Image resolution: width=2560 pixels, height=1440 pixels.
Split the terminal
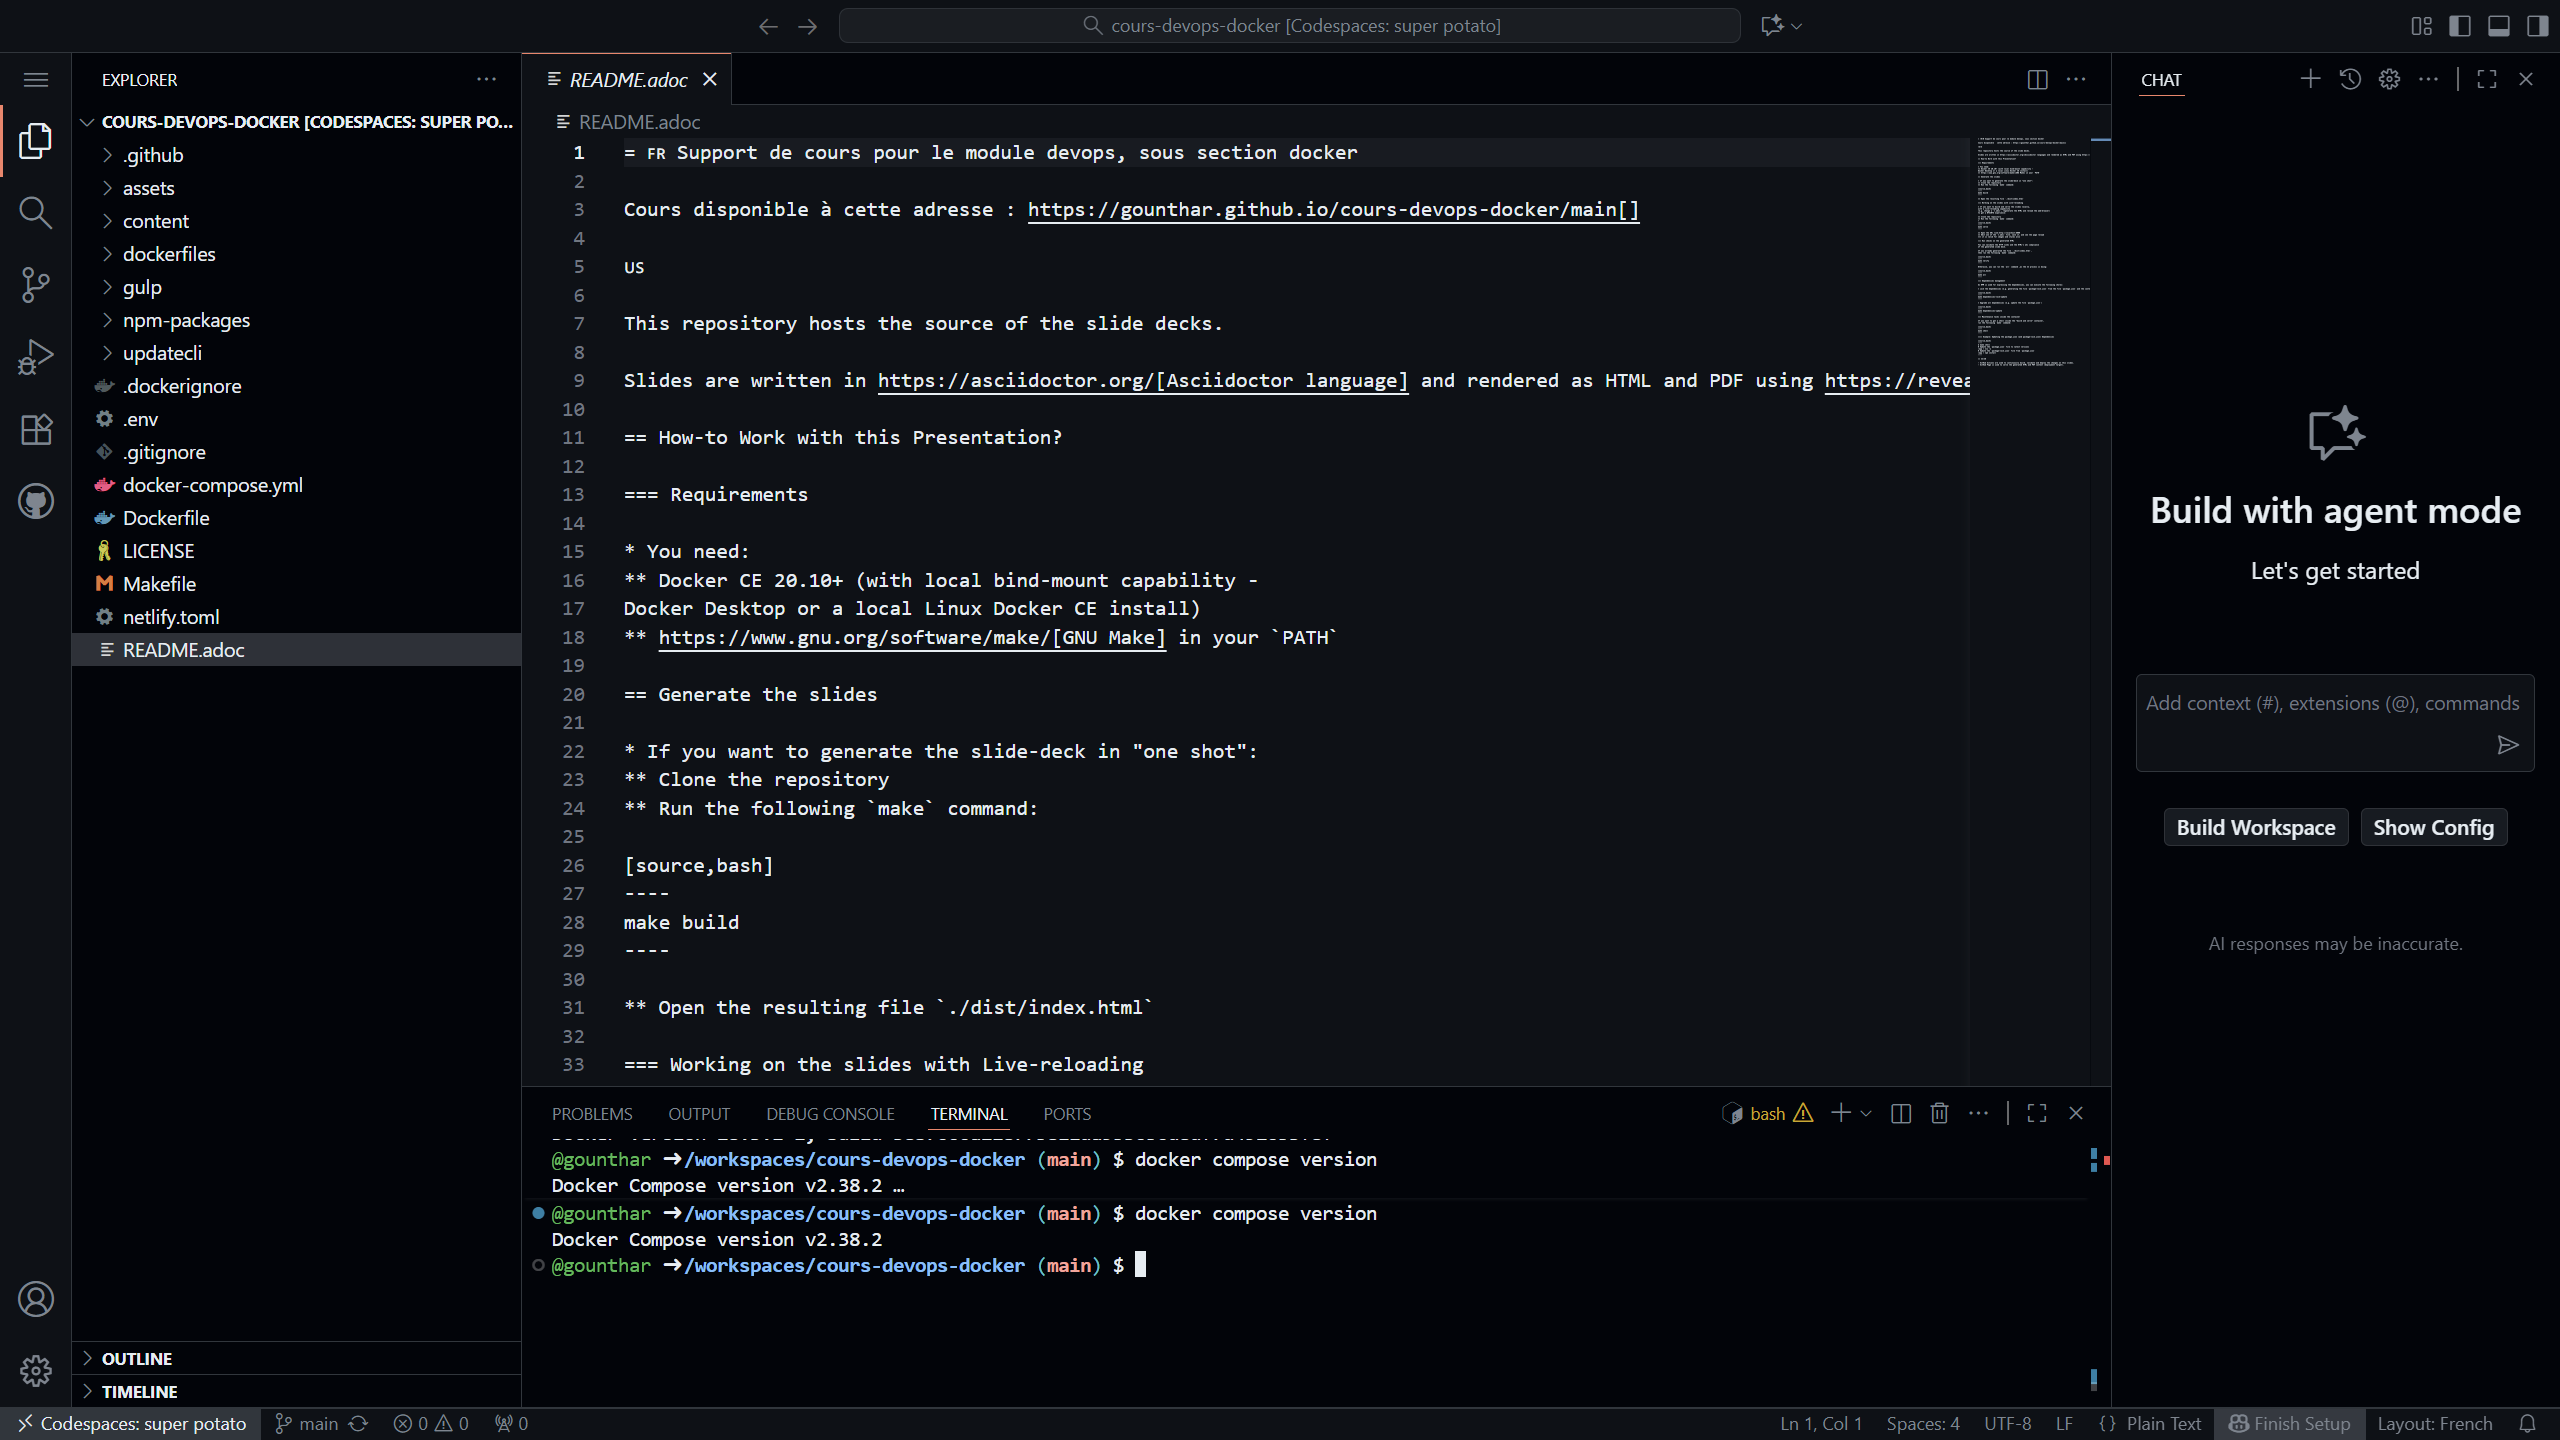pyautogui.click(x=1899, y=1113)
